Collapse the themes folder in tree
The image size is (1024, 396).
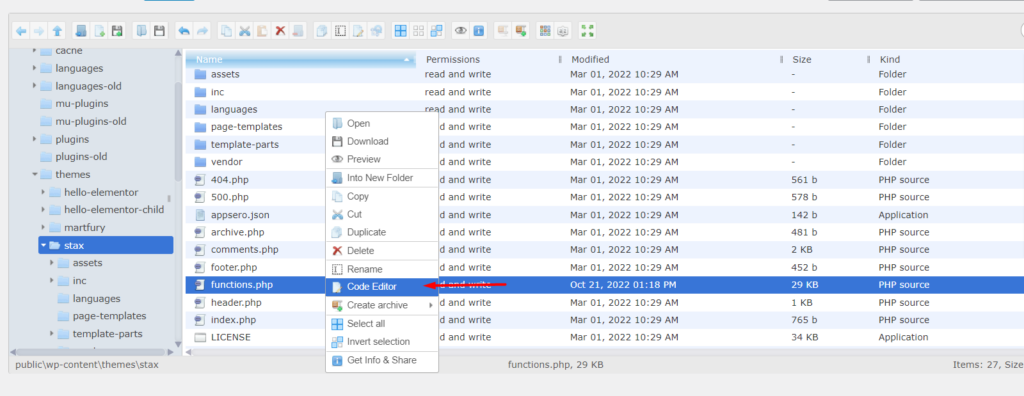[34, 174]
